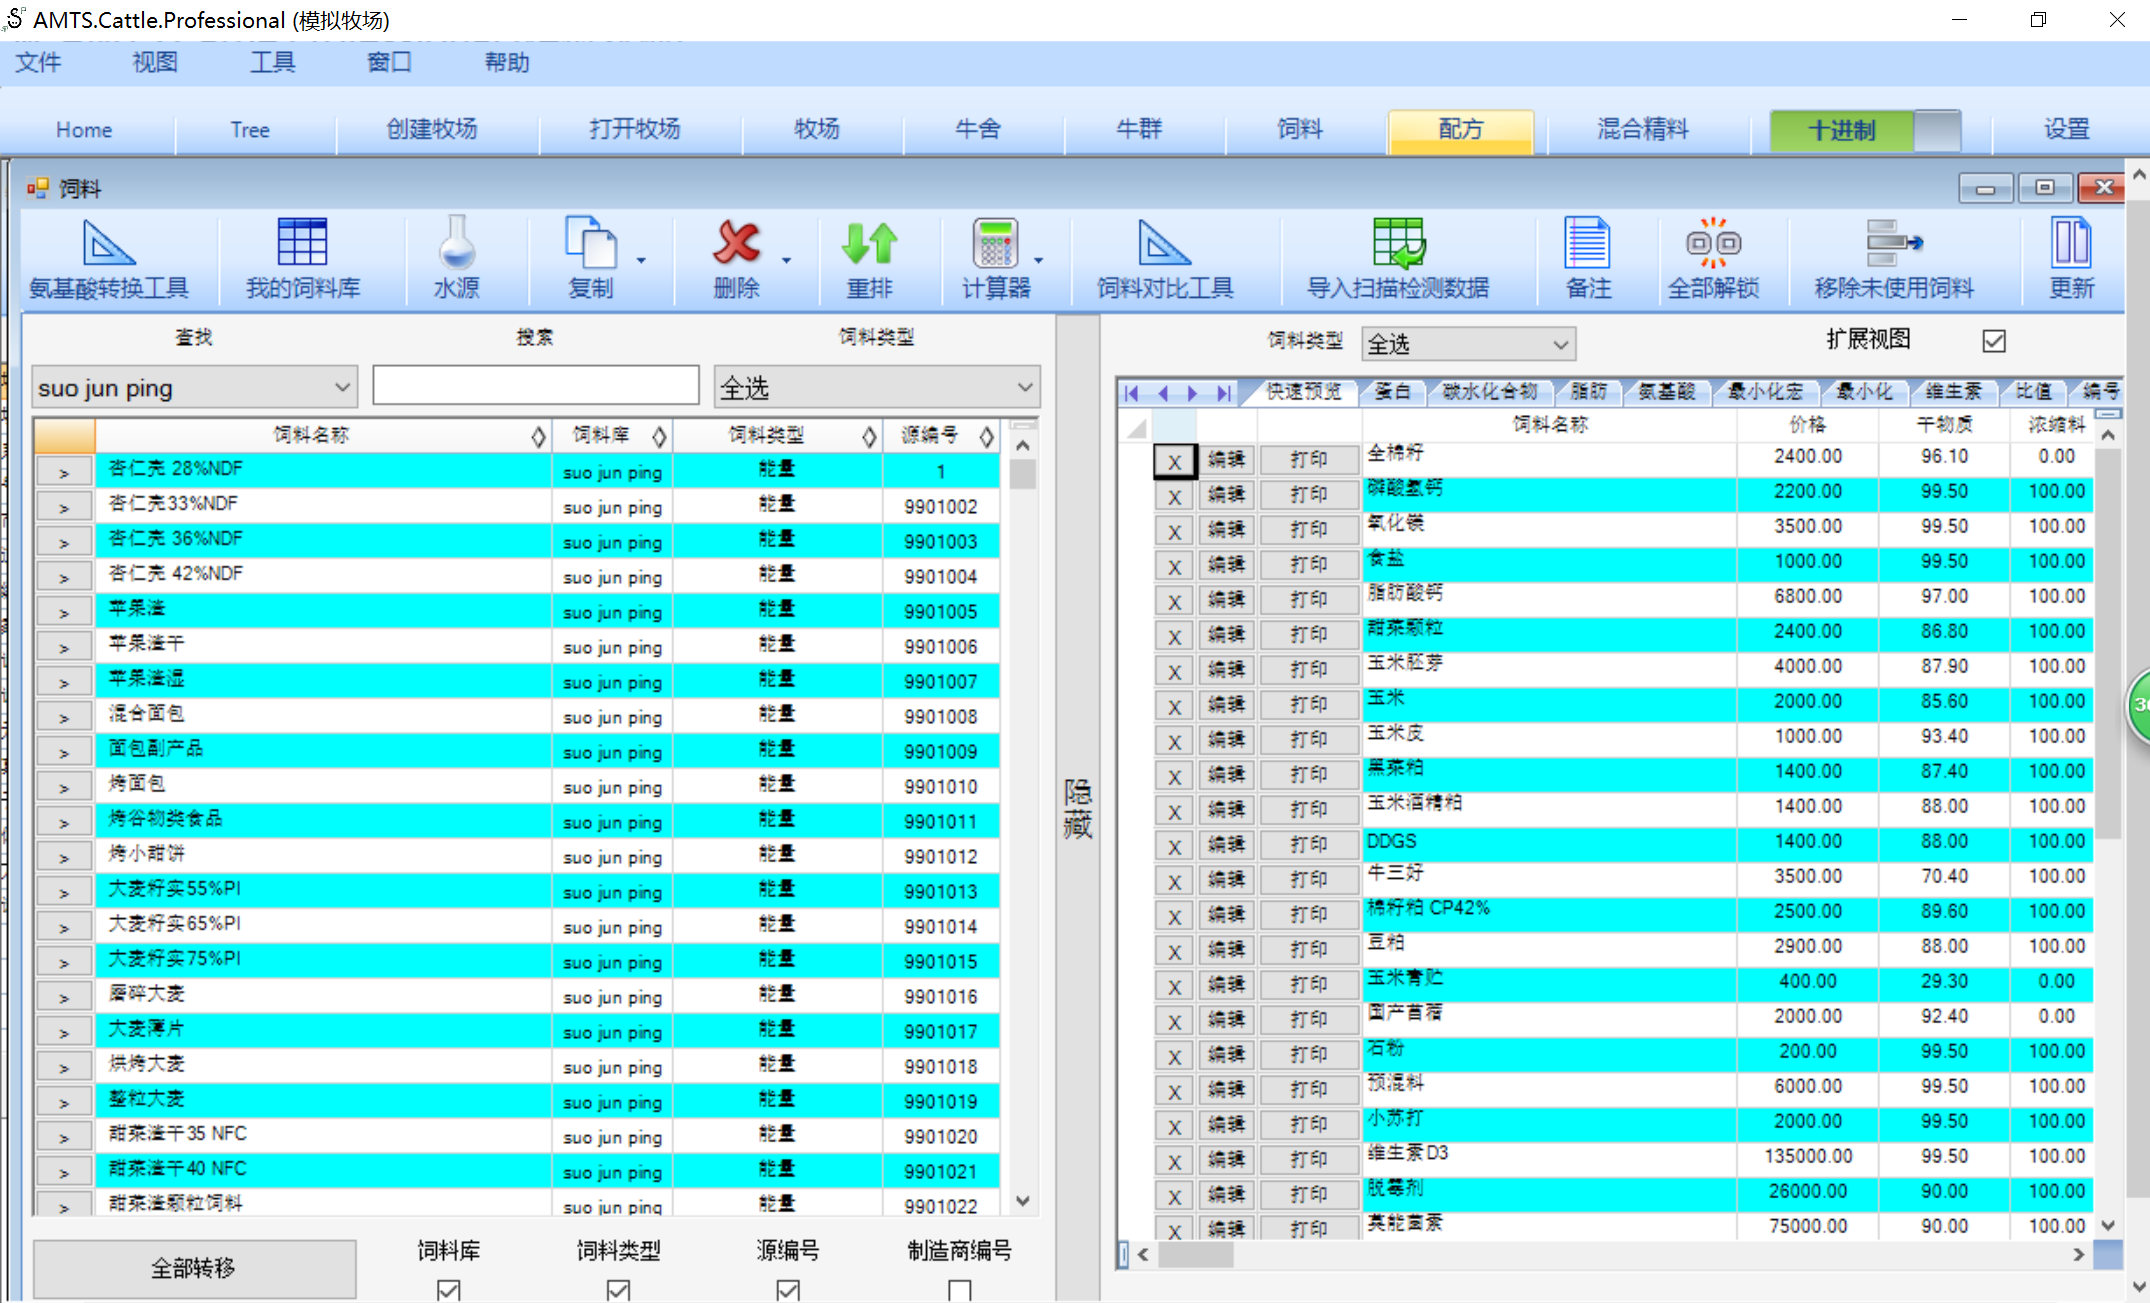Click the left feed list vertical scrollbar
The width and height of the screenshot is (2150, 1303).
pyautogui.click(x=1022, y=822)
